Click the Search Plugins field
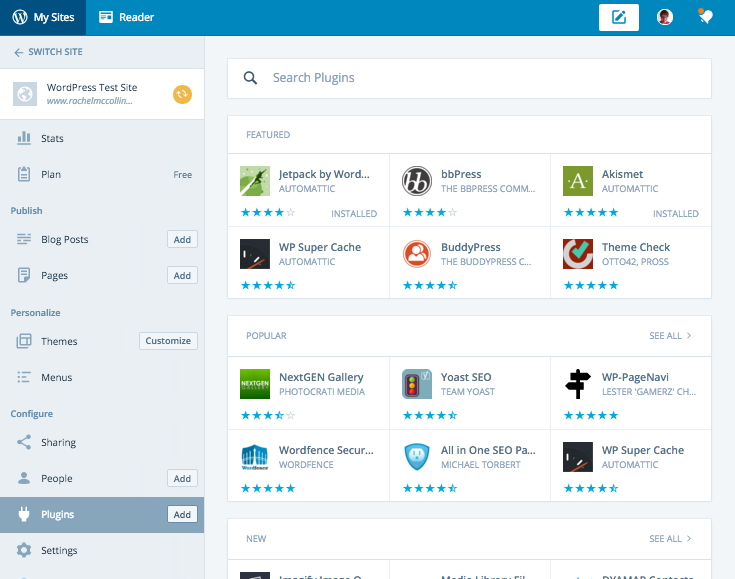This screenshot has width=735, height=579. tap(469, 78)
